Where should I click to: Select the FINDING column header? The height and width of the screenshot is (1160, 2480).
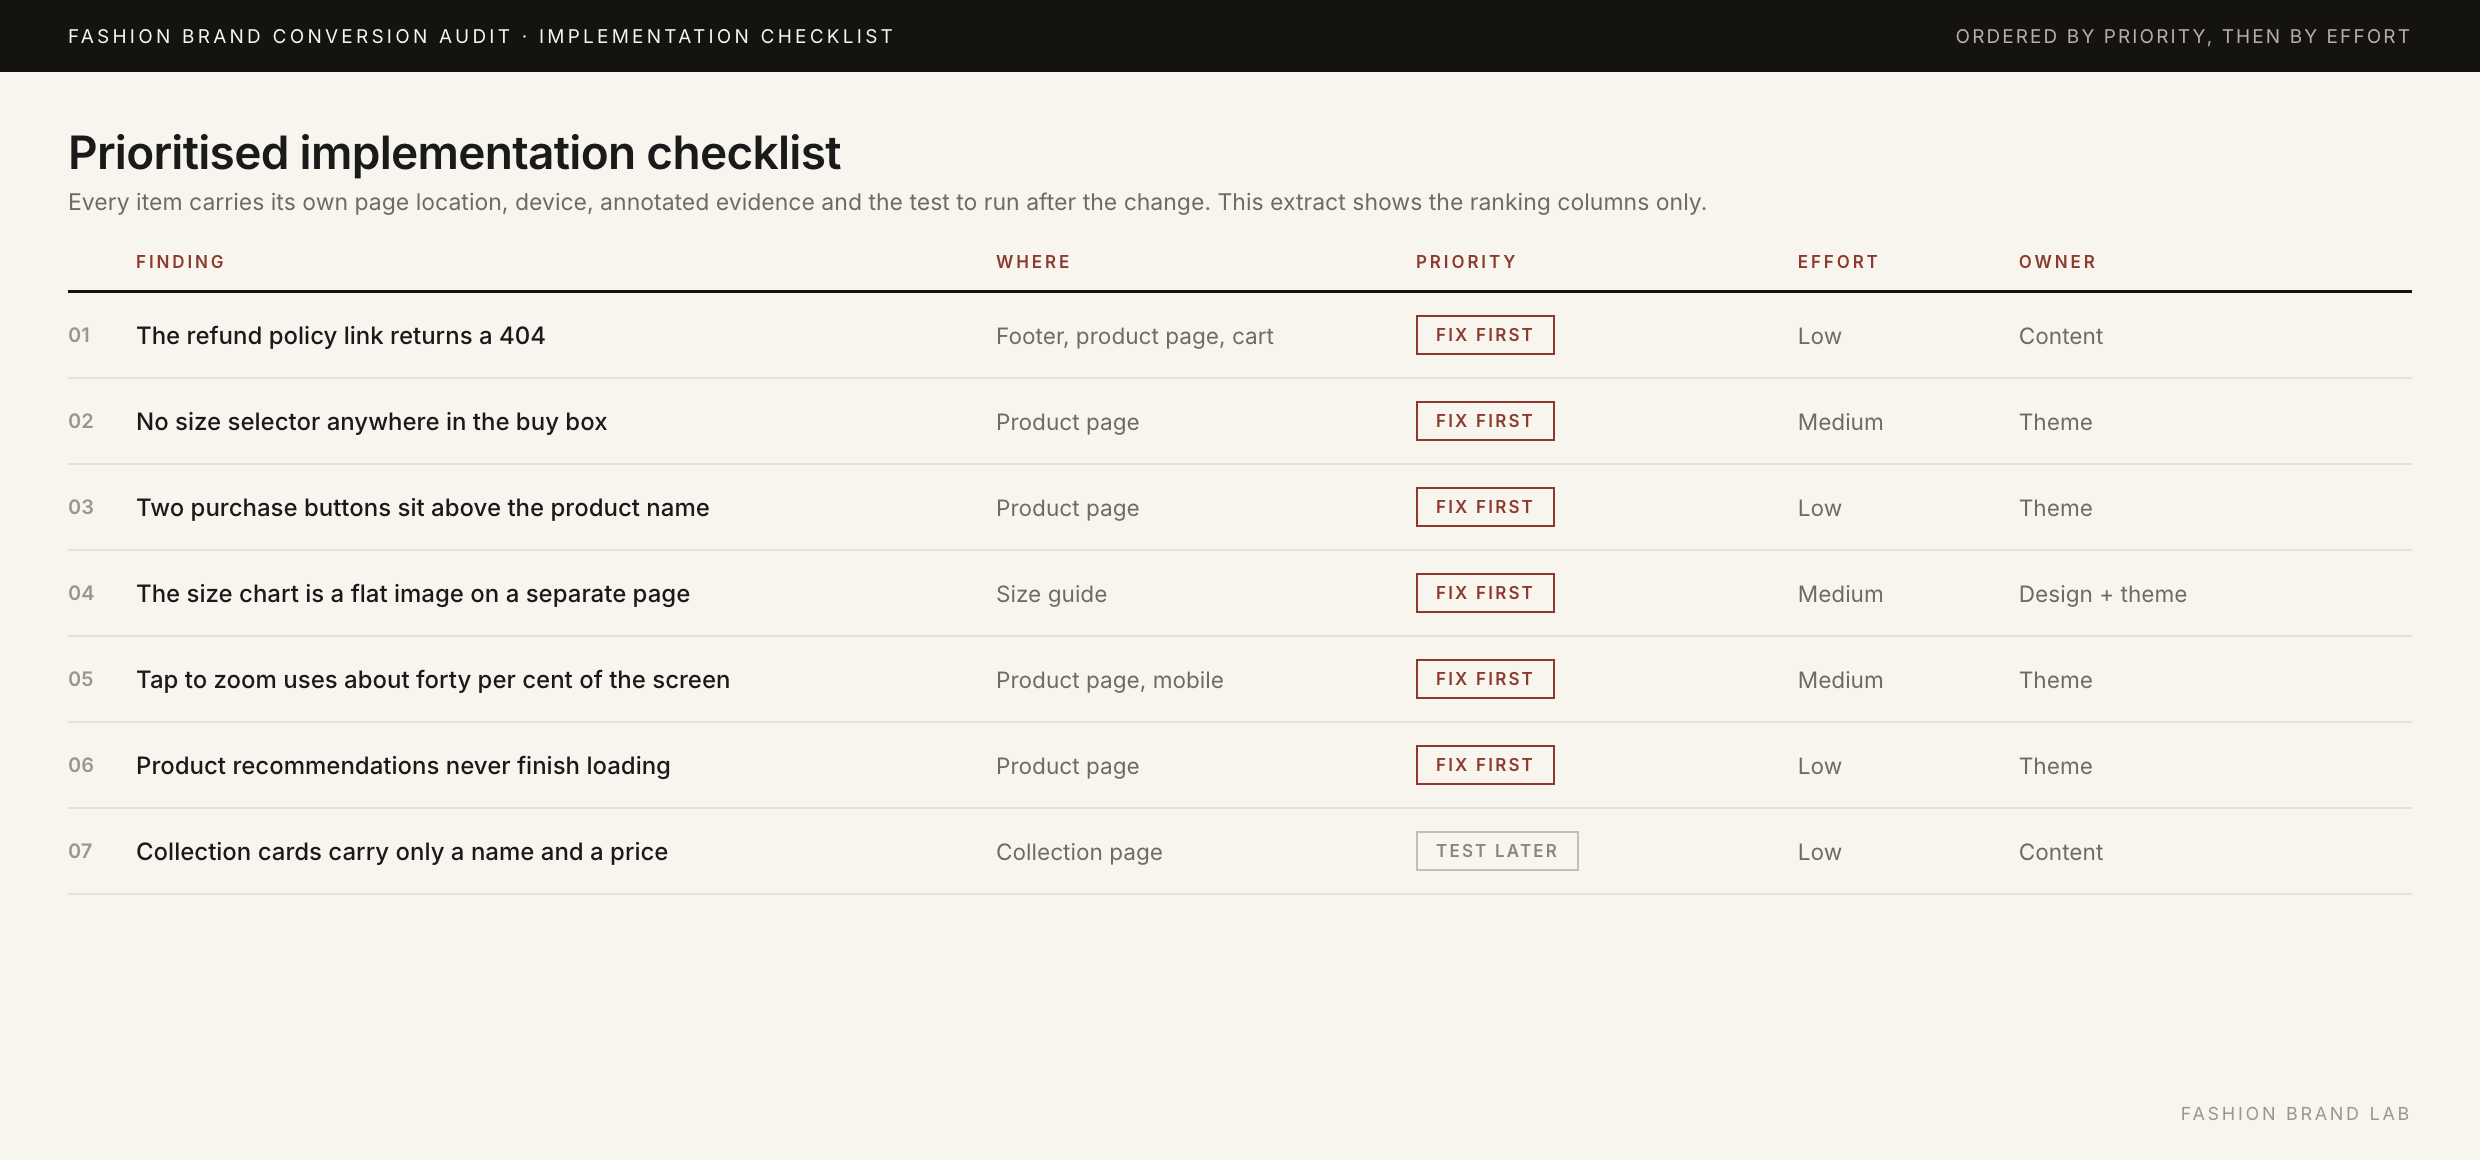pos(180,262)
